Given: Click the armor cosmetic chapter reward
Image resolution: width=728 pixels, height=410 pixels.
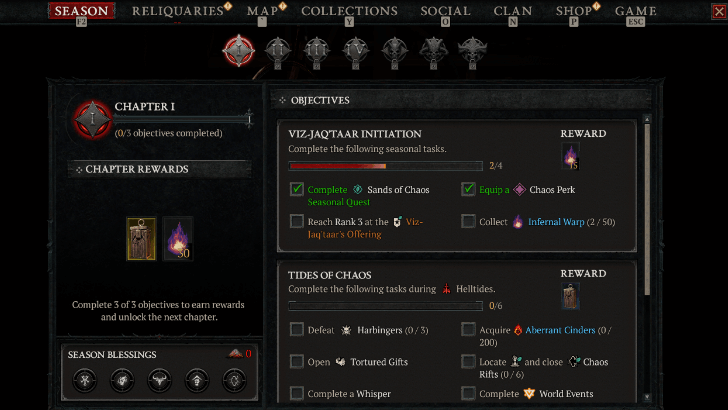Looking at the screenshot, I should (141, 238).
